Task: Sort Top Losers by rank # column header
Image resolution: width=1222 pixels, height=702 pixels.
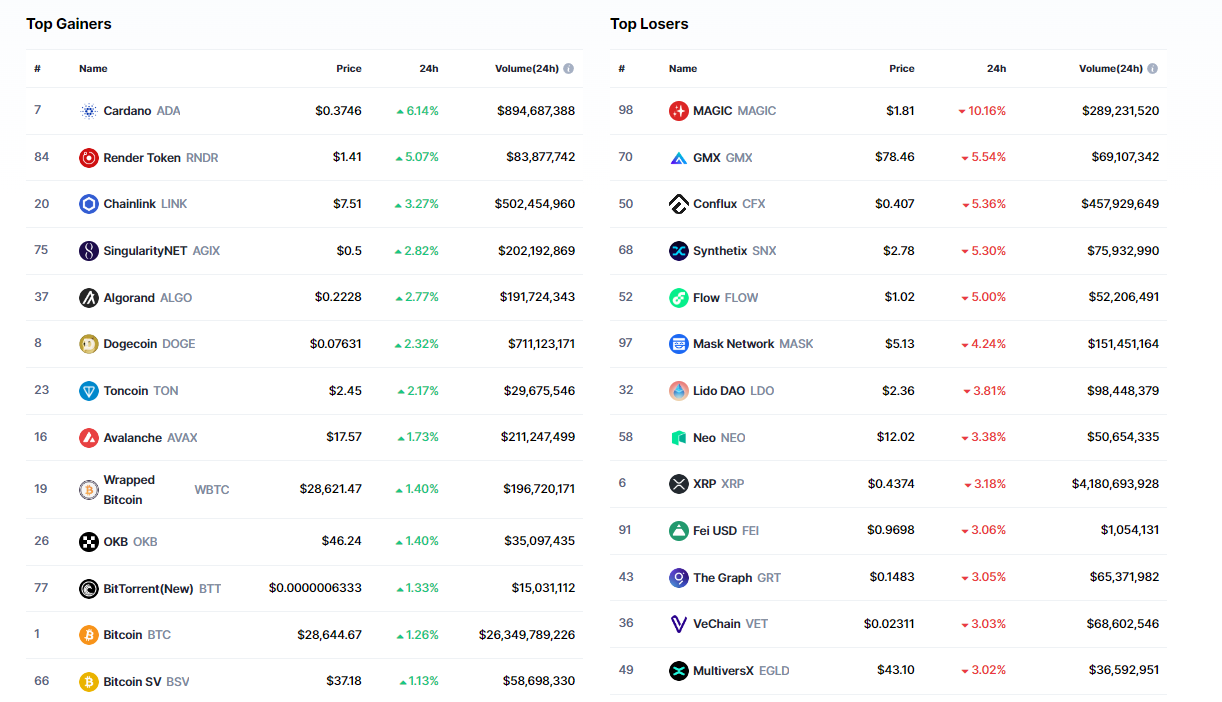Action: coord(621,69)
